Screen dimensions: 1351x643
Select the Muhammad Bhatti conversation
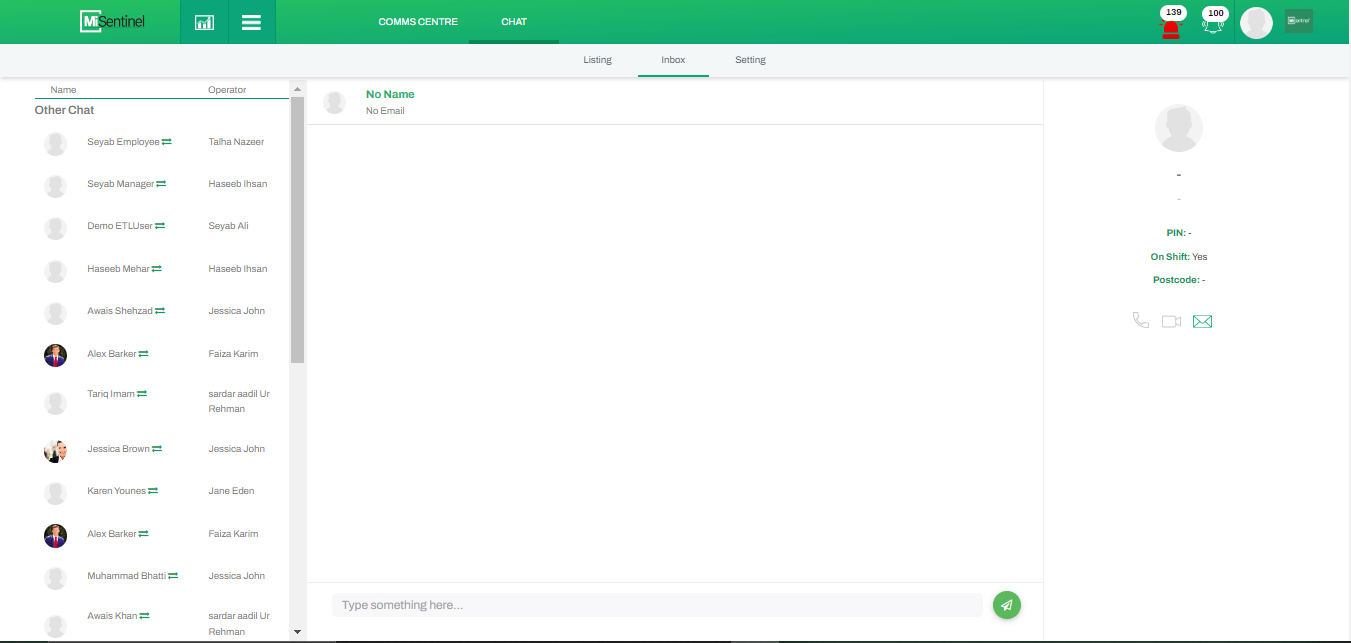pos(126,576)
